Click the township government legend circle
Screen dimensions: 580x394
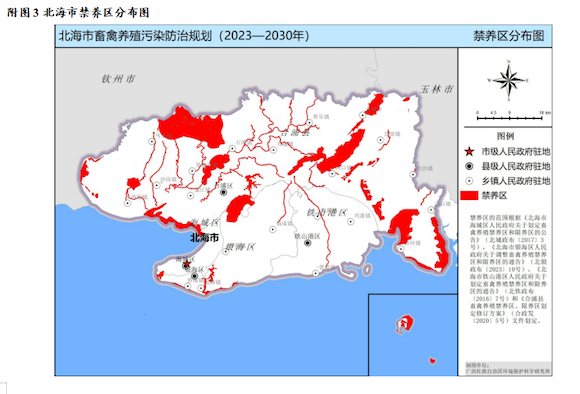tap(469, 181)
